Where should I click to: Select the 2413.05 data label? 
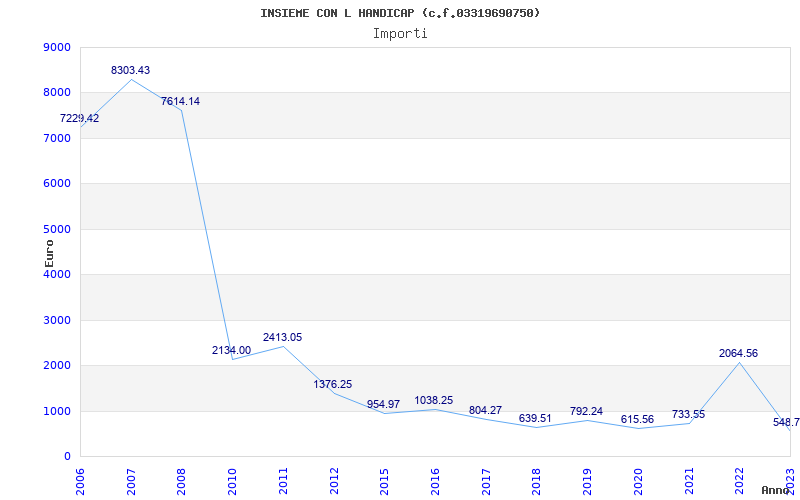[282, 337]
